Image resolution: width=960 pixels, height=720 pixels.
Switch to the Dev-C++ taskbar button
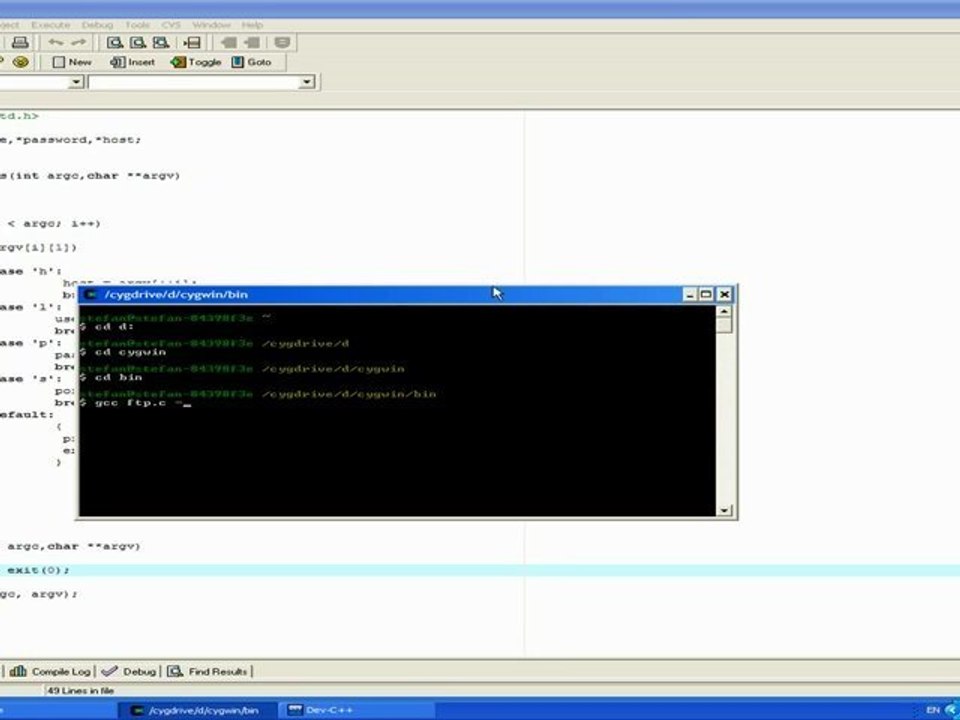click(x=357, y=710)
